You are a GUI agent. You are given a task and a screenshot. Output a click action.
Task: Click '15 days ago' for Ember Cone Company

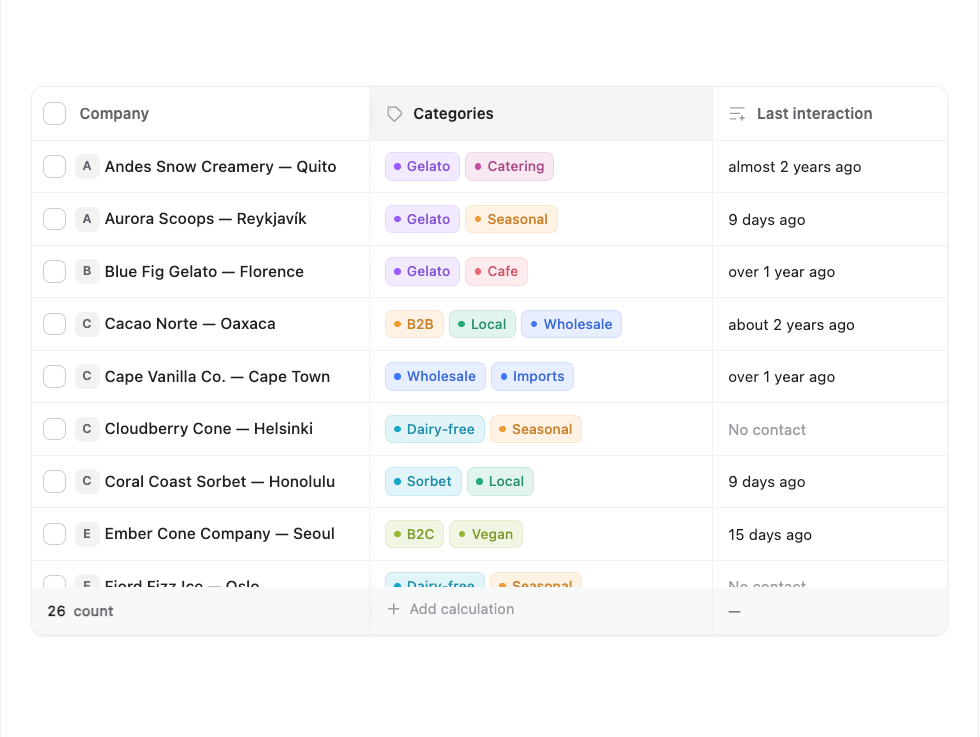[x=770, y=534]
